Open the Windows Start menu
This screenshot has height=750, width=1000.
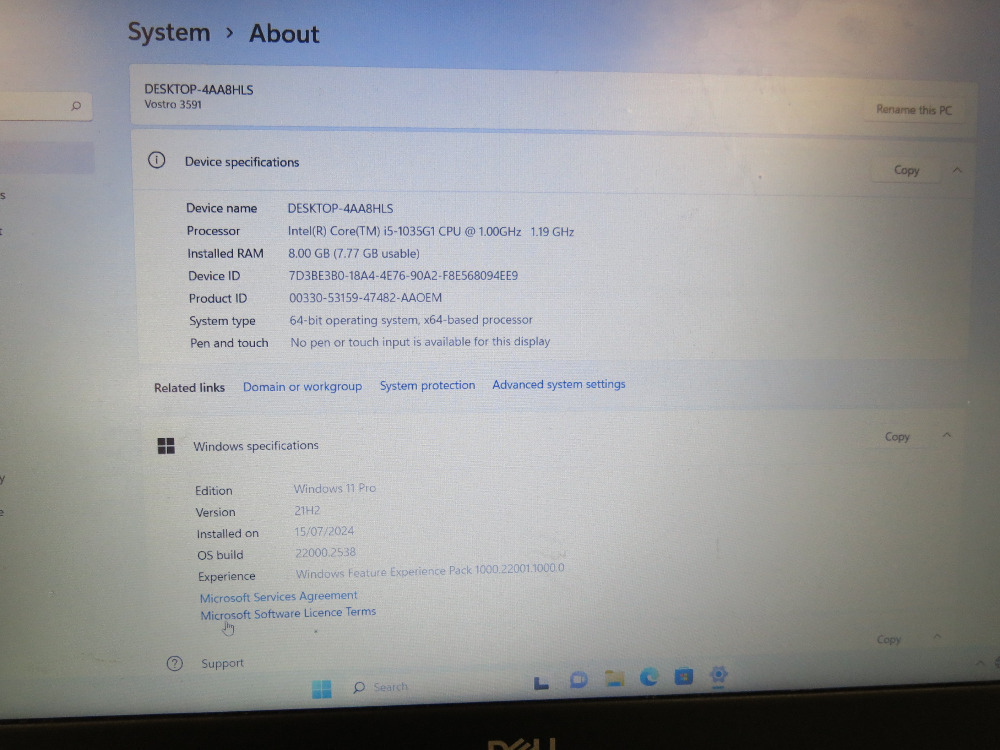coord(321,689)
